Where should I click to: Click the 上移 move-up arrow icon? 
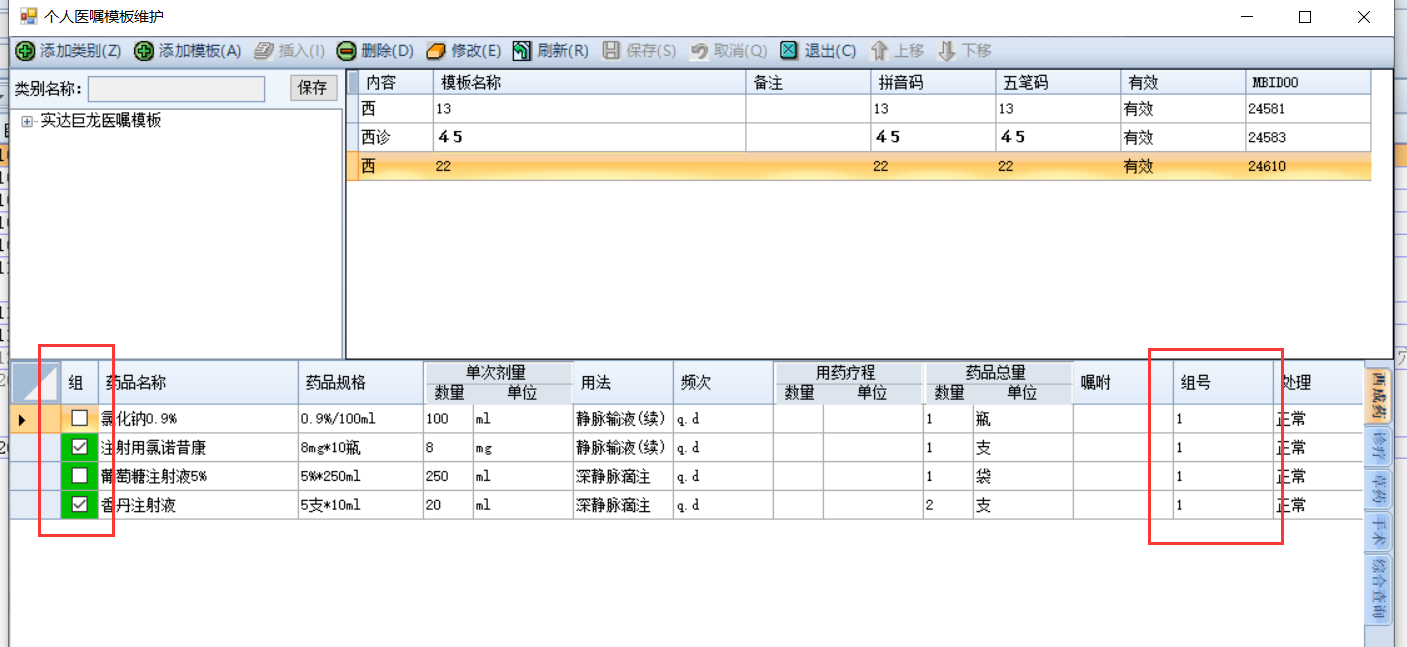click(x=880, y=50)
